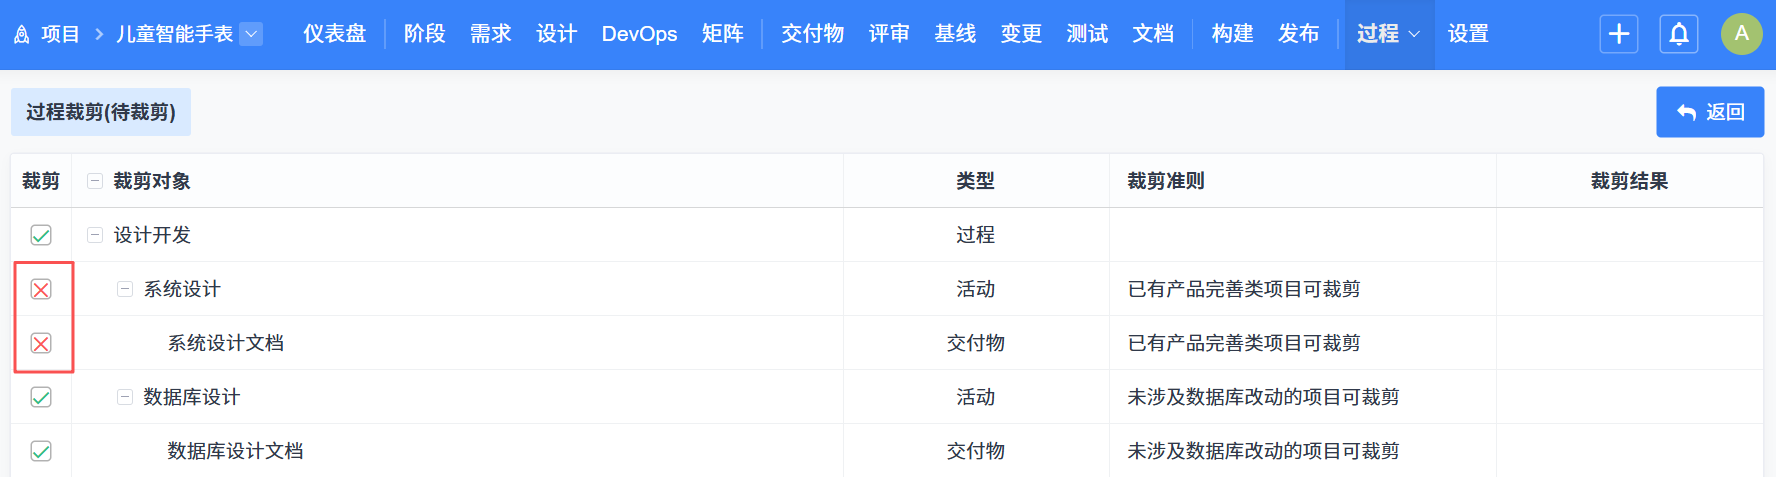The height and width of the screenshot is (477, 1776).
Task: Click the return arrow button 返回
Action: [x=1709, y=112]
